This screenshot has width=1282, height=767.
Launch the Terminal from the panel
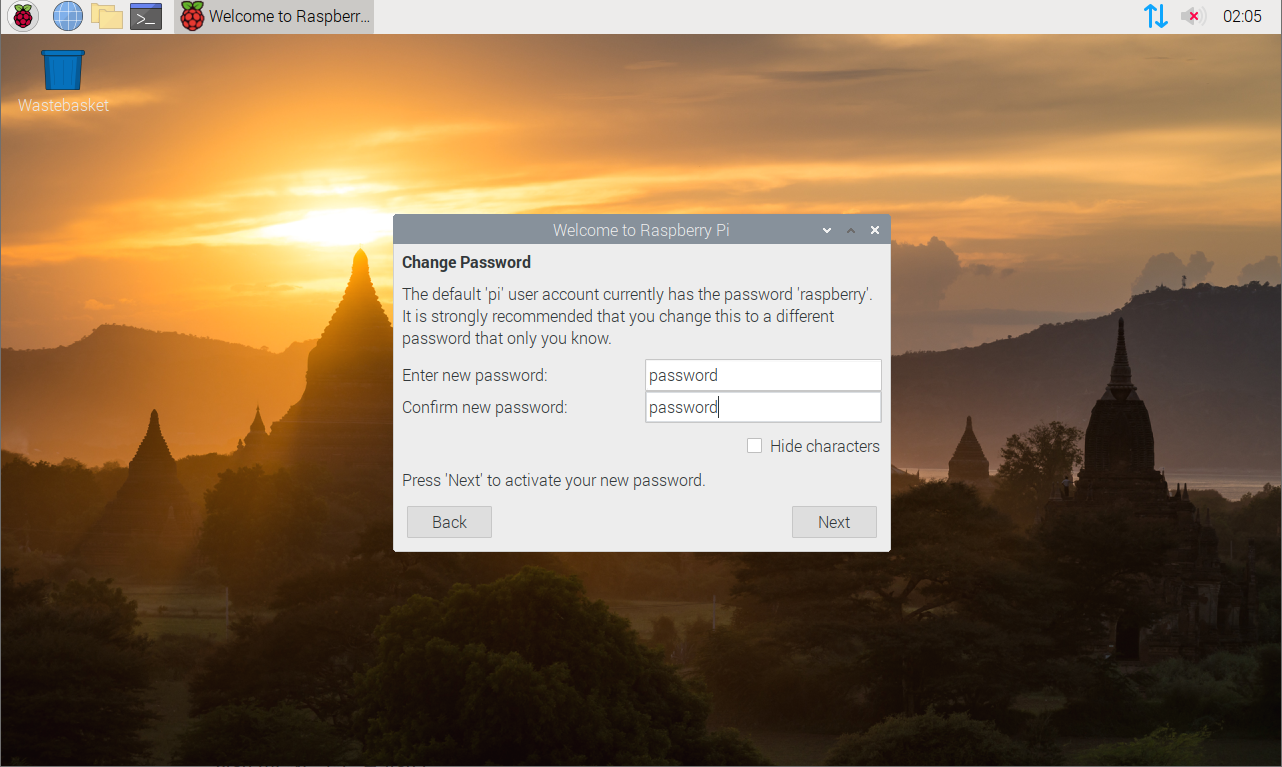tap(146, 16)
